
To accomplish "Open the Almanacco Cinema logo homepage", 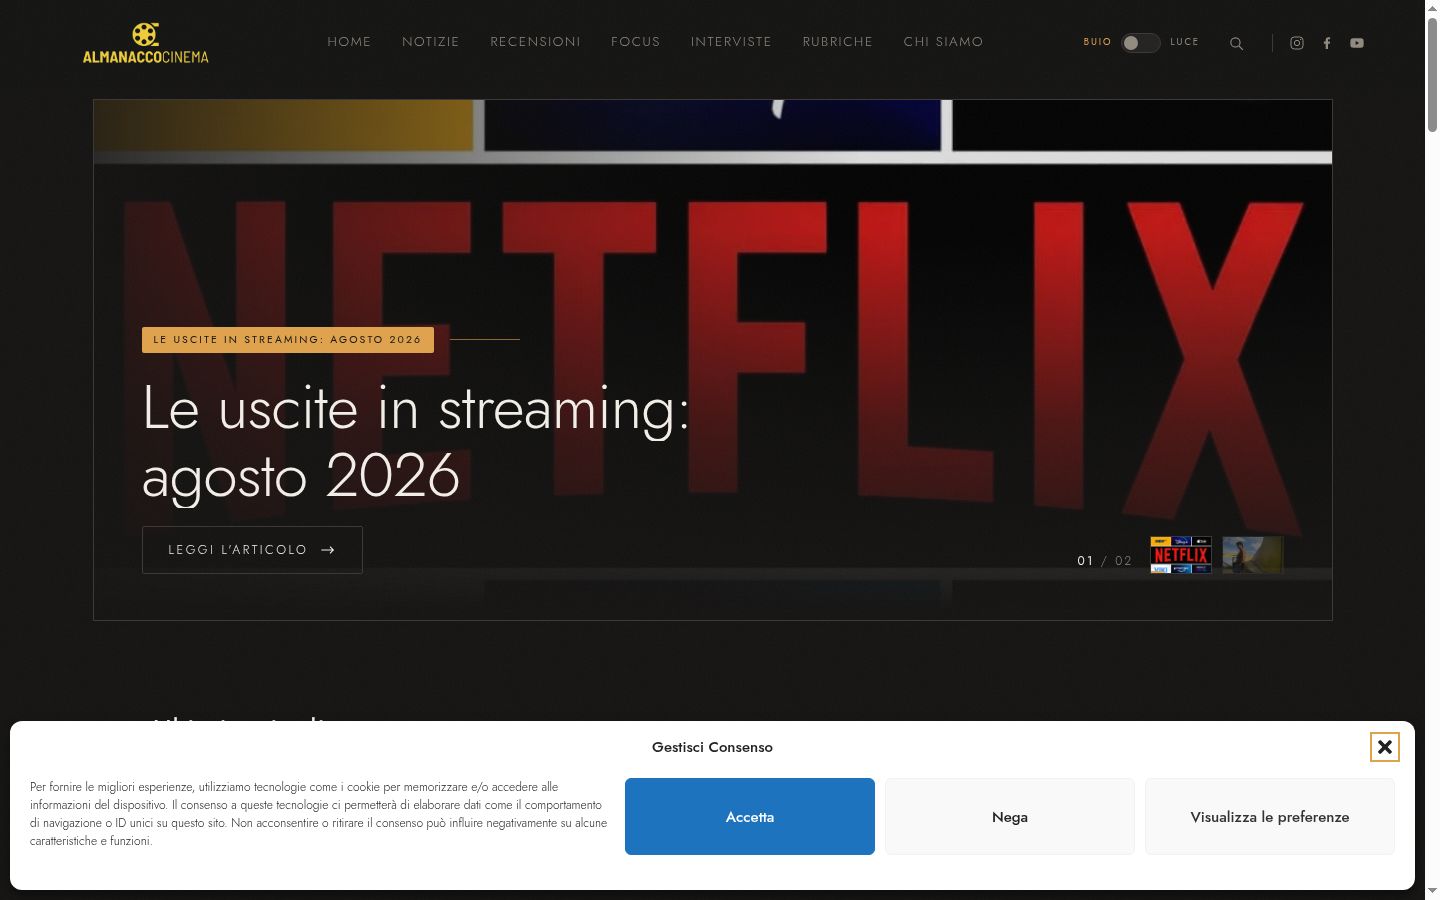I will [x=146, y=43].
